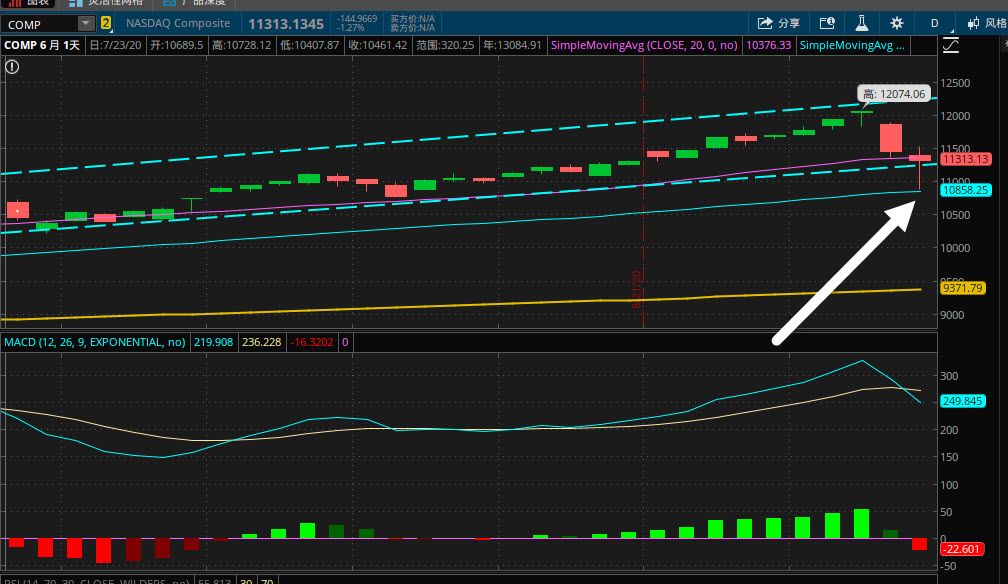Viewport: 1008px width, 584px height.
Task: Switch to the 产品深度 tab
Action: 194,3
